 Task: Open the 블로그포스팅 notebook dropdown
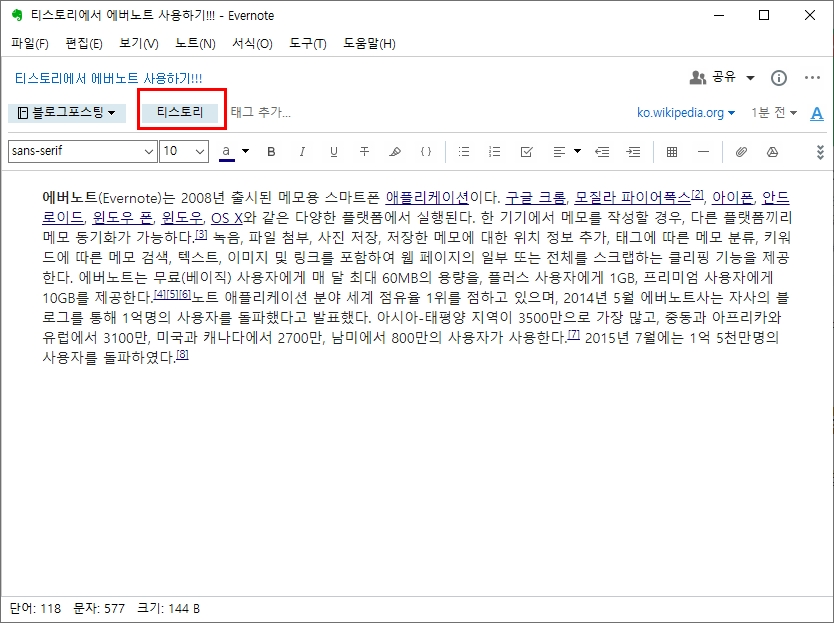point(67,112)
